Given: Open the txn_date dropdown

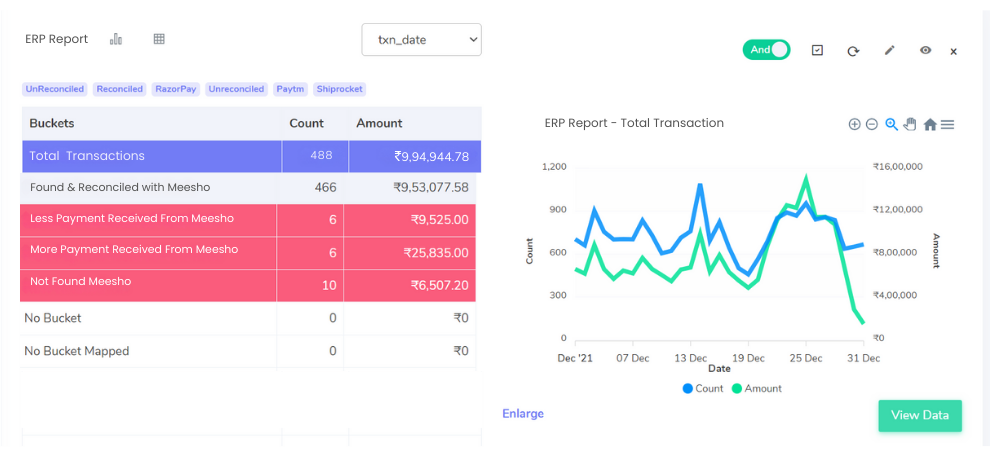Looking at the screenshot, I should pyautogui.click(x=422, y=40).
